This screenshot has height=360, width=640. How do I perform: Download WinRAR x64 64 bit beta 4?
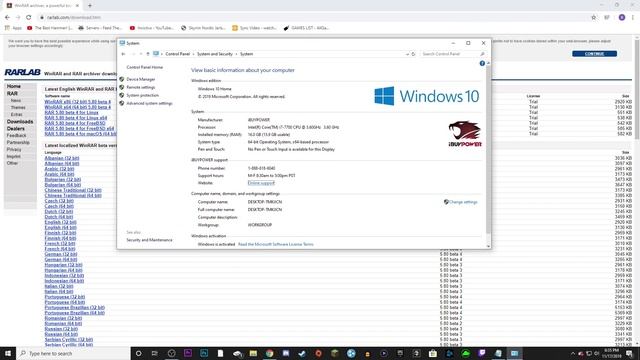coord(78,107)
